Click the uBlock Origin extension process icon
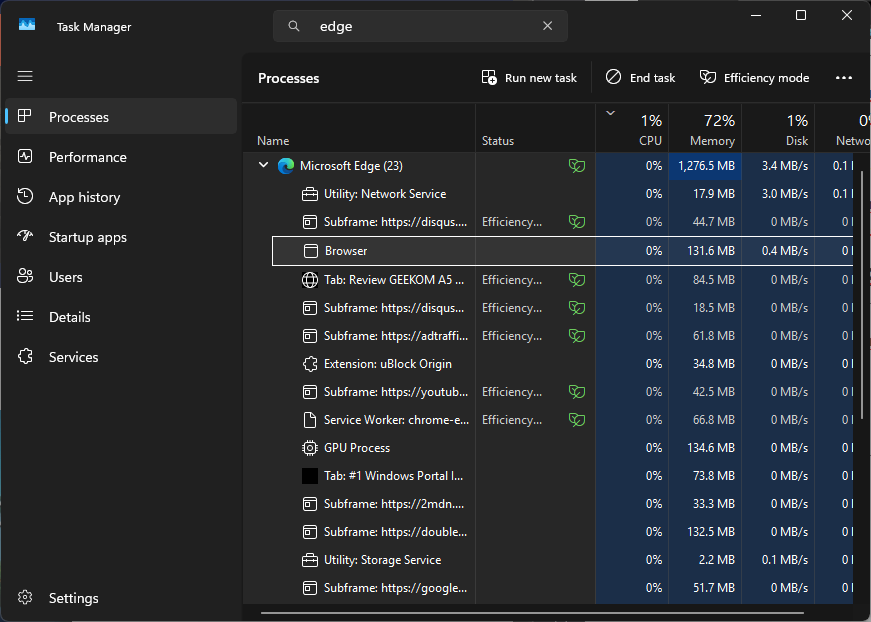The width and height of the screenshot is (871, 622). pos(310,364)
